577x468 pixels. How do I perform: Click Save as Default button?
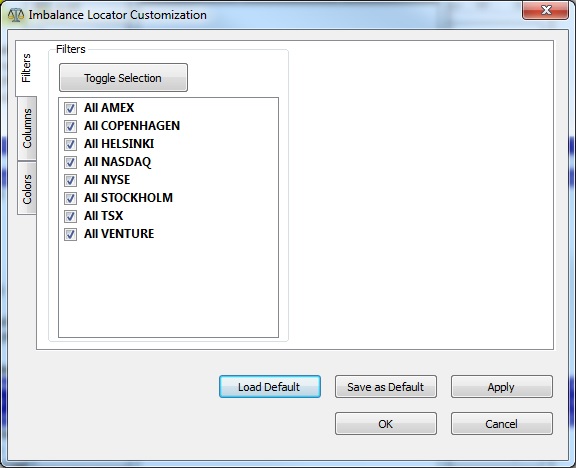pos(386,387)
